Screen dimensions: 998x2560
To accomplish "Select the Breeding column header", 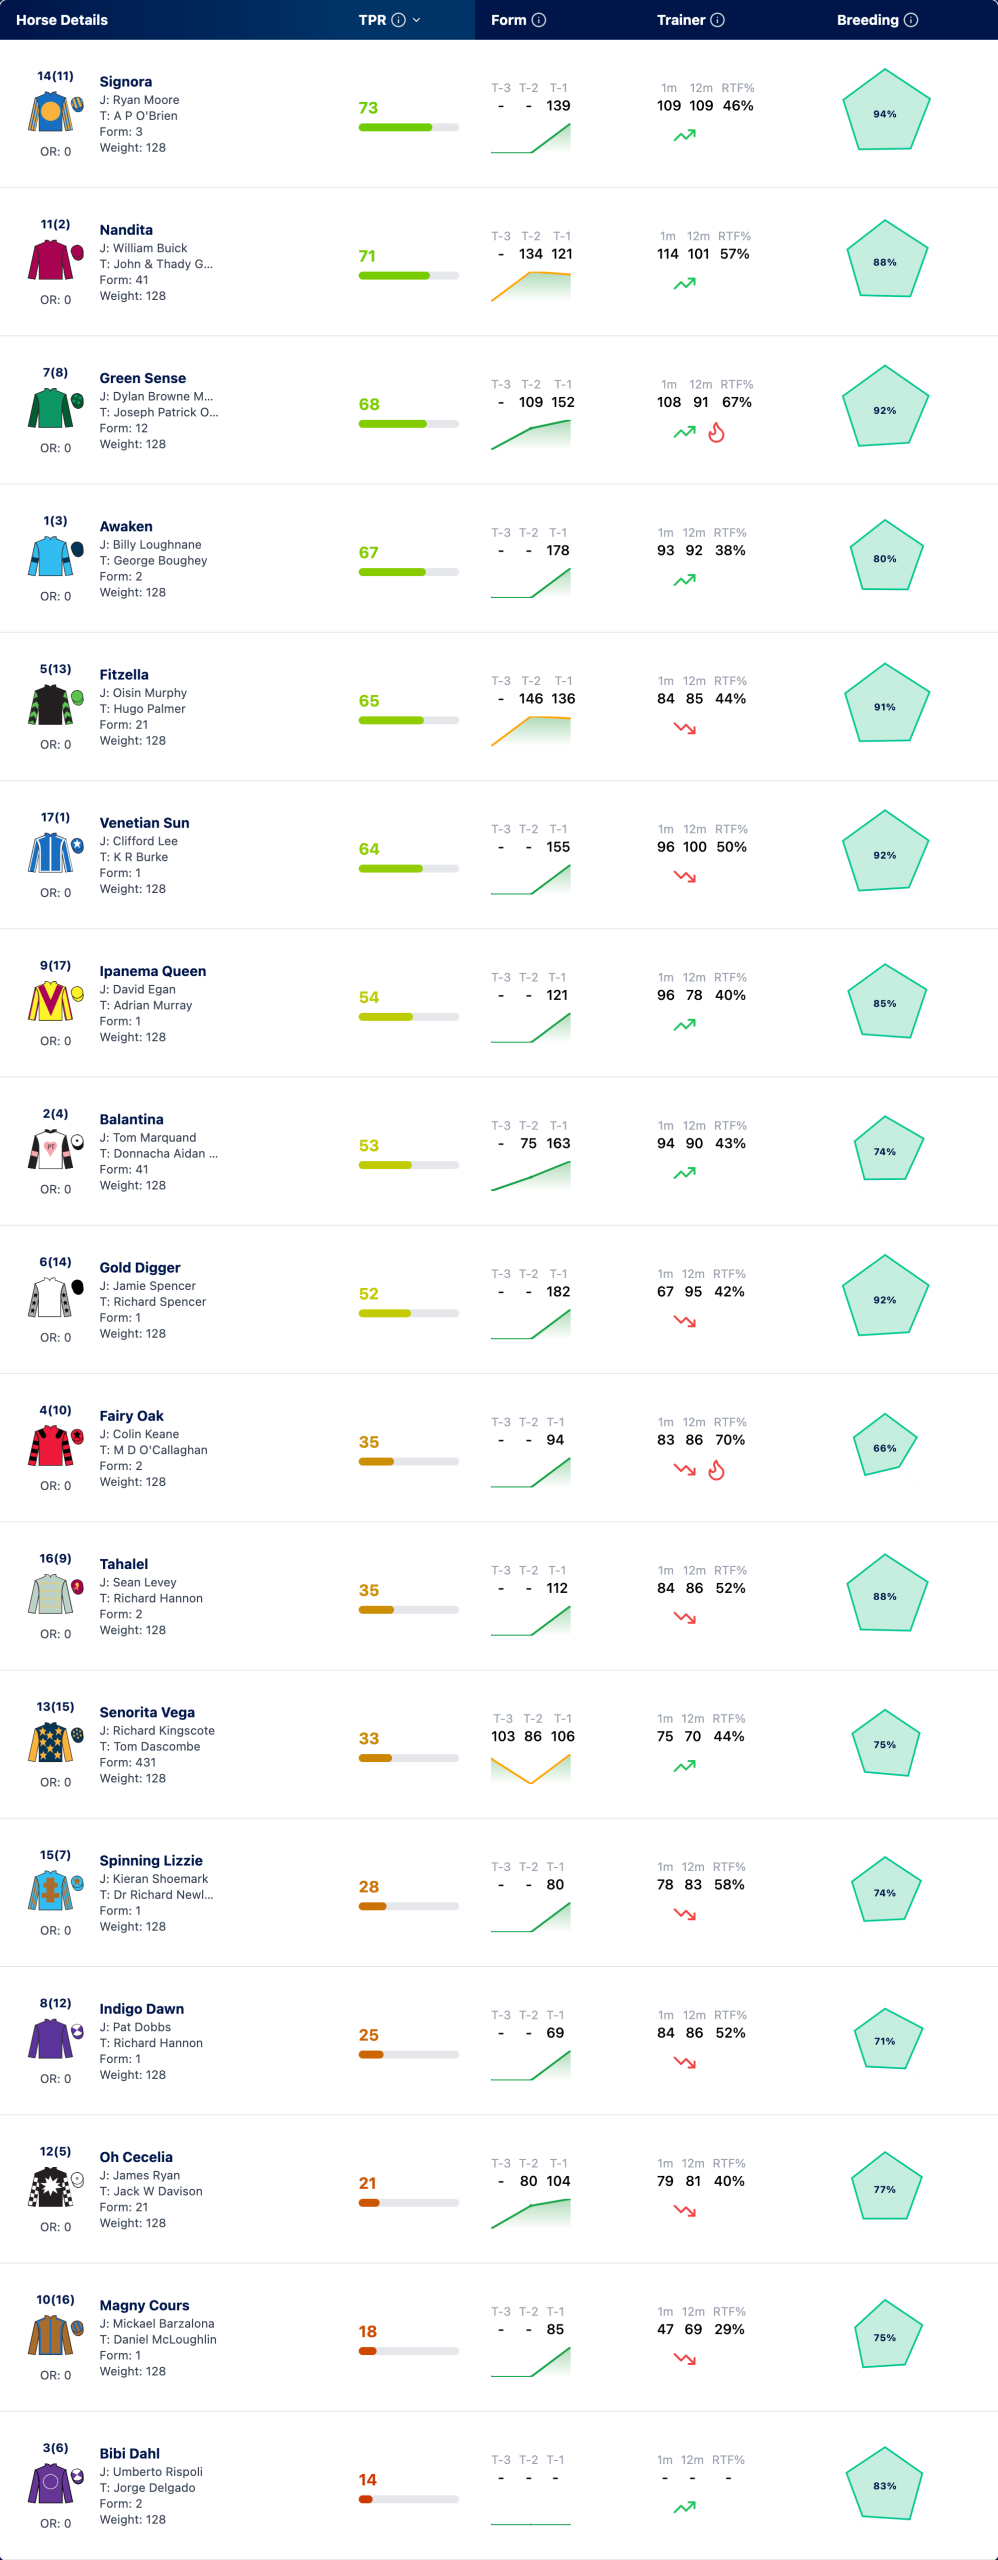I will tap(867, 20).
